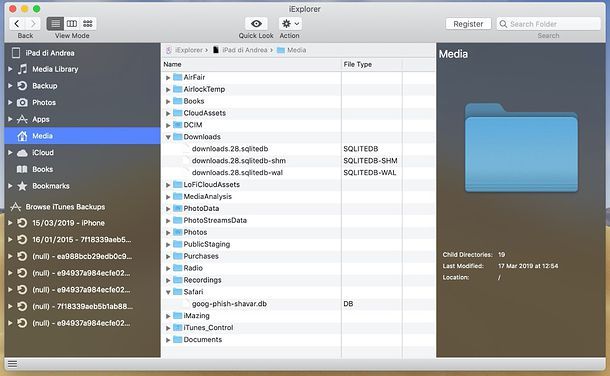Select the Purchases folder

(201, 256)
